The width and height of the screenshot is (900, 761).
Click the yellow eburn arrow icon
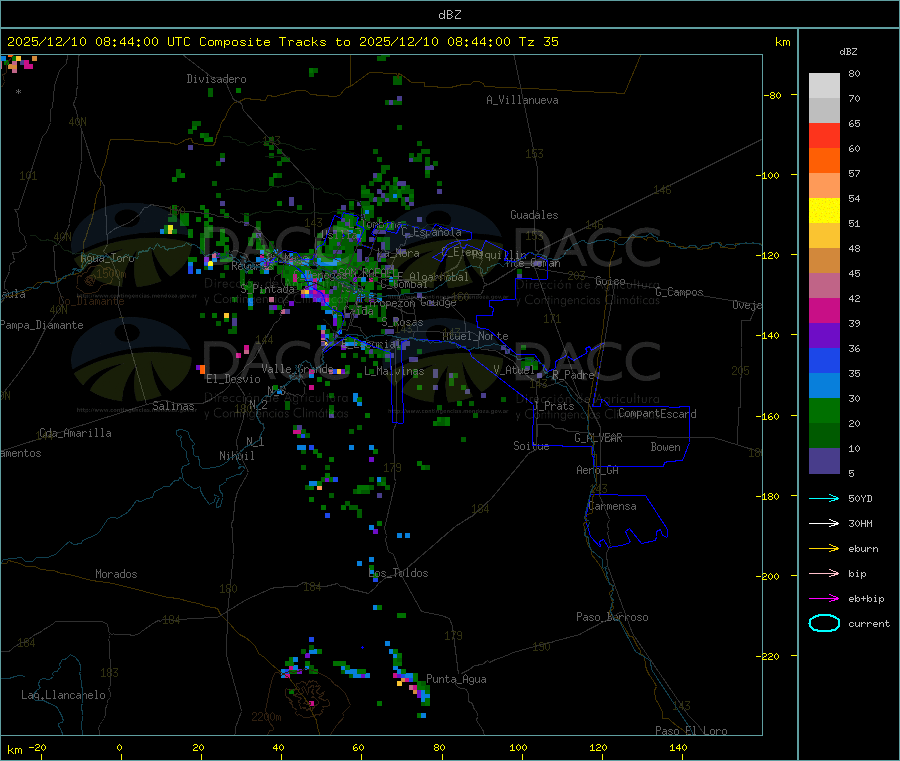tap(824, 549)
